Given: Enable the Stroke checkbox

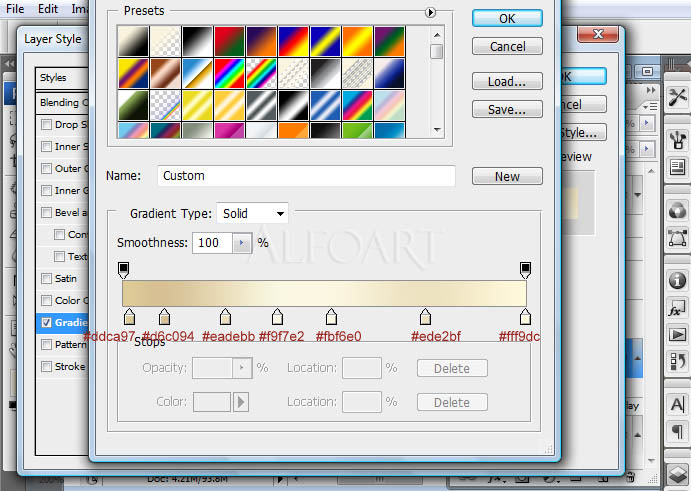Looking at the screenshot, I should coord(46,366).
